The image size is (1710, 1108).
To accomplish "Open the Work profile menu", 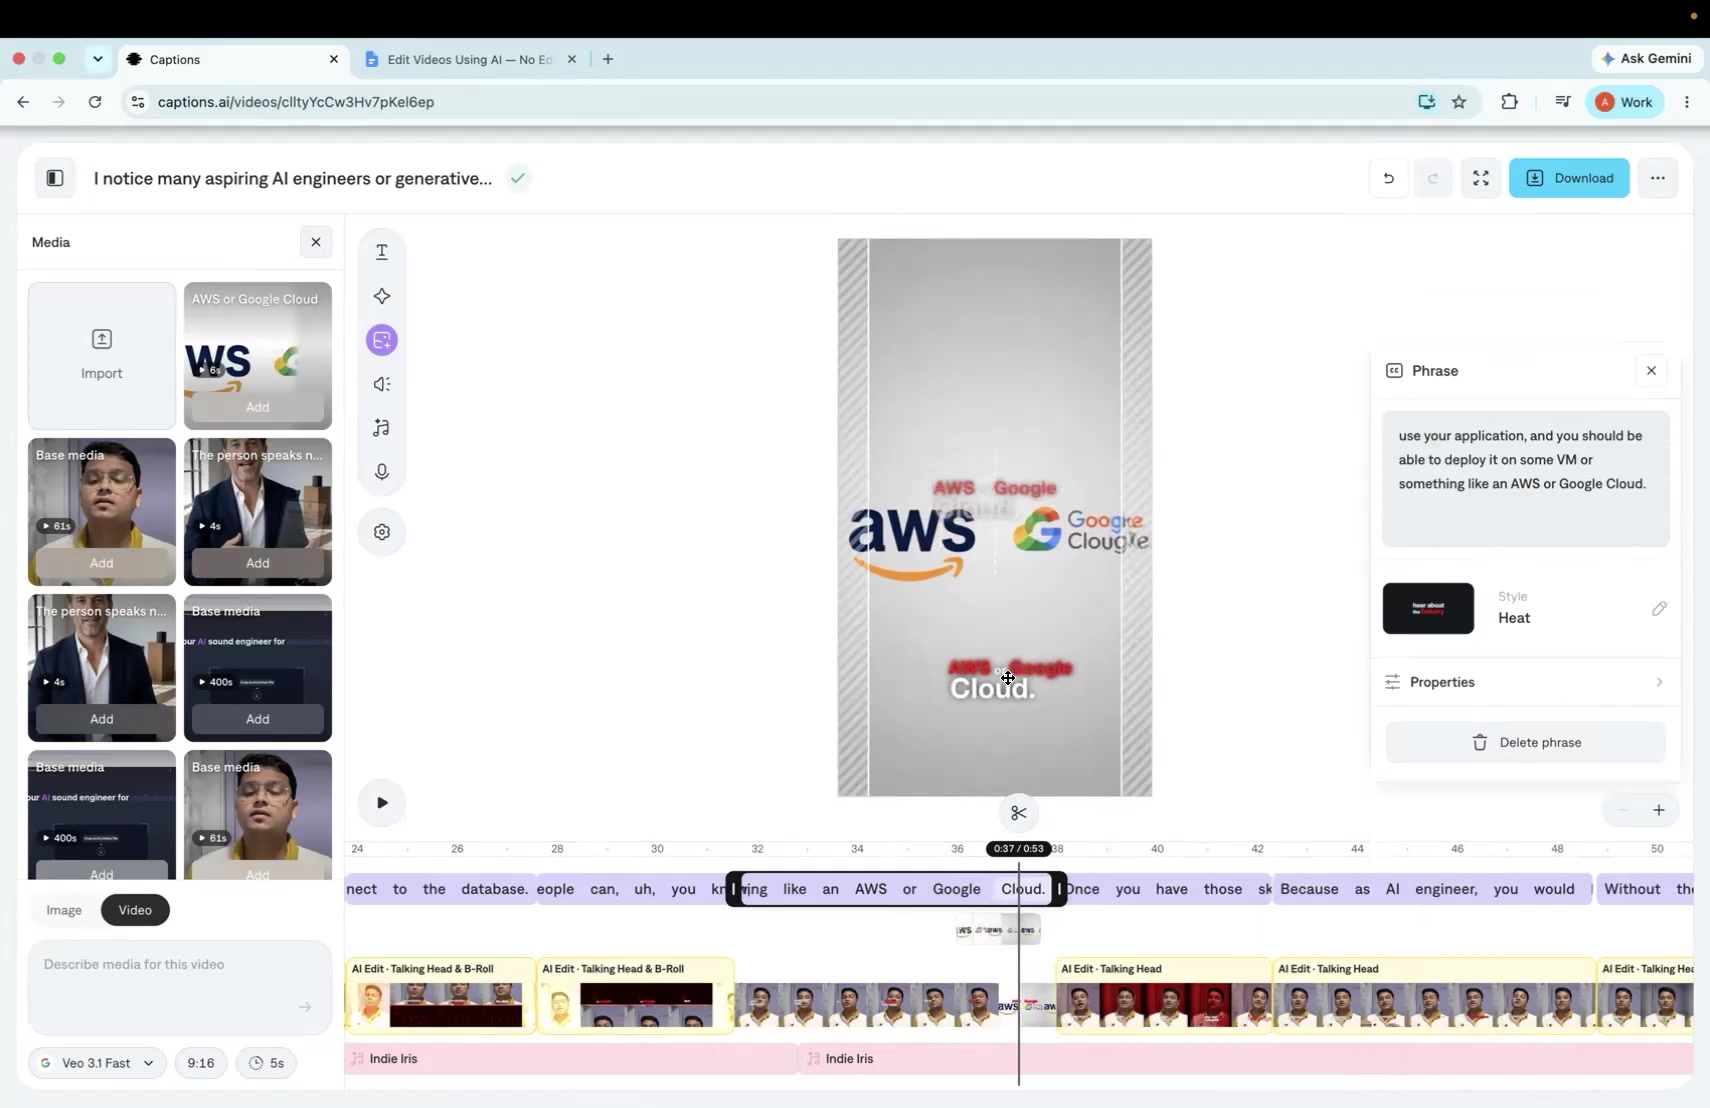I will click(x=1625, y=102).
